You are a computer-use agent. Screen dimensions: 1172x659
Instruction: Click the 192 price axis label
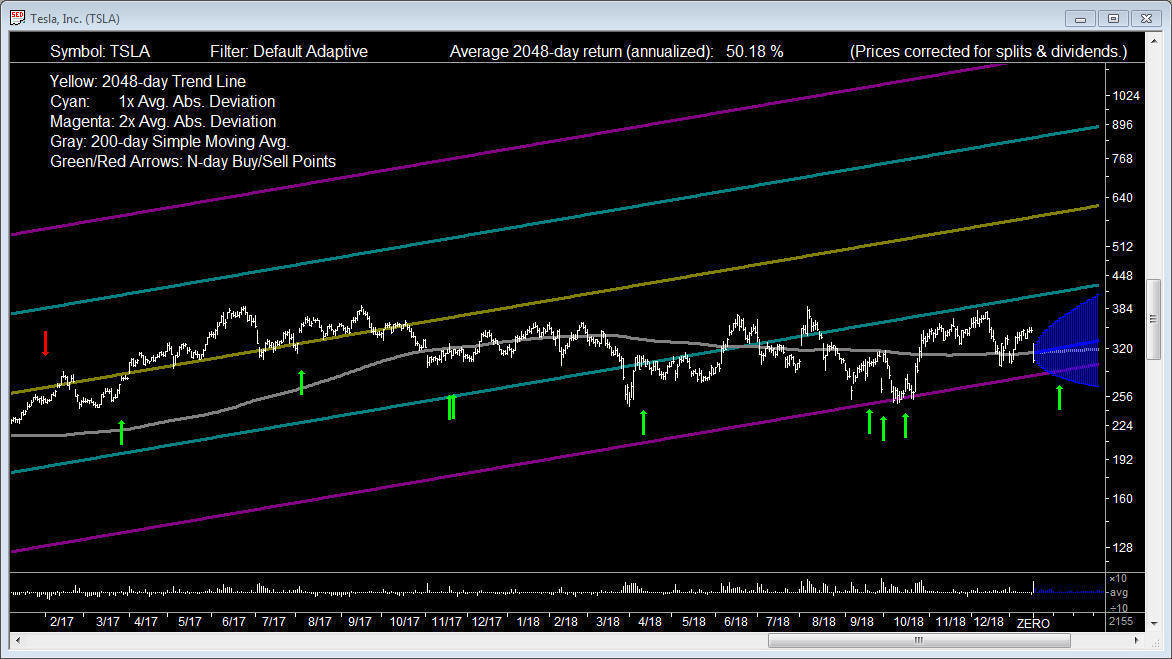tap(1122, 460)
